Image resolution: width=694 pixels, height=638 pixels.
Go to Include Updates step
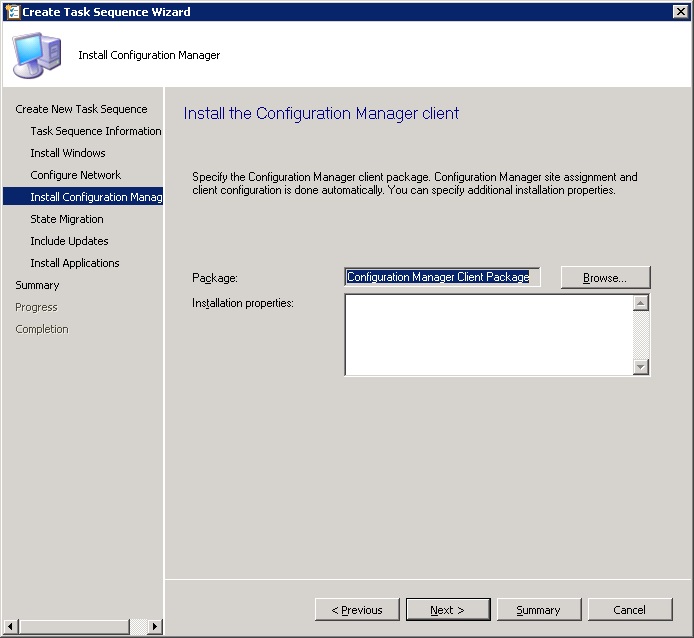(x=69, y=241)
